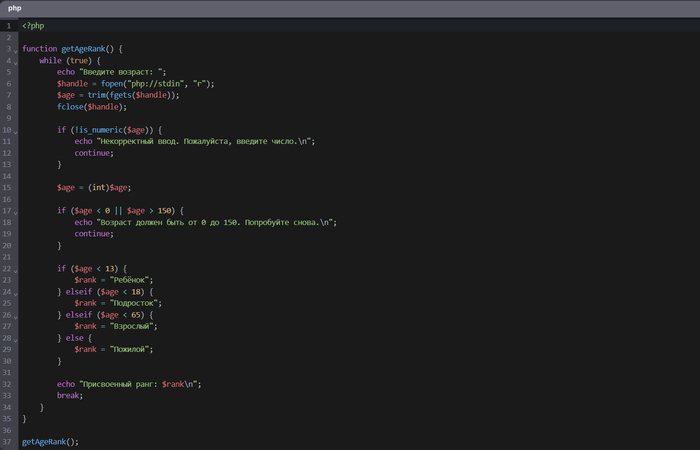Fold the age range check block on line 17

point(15,212)
